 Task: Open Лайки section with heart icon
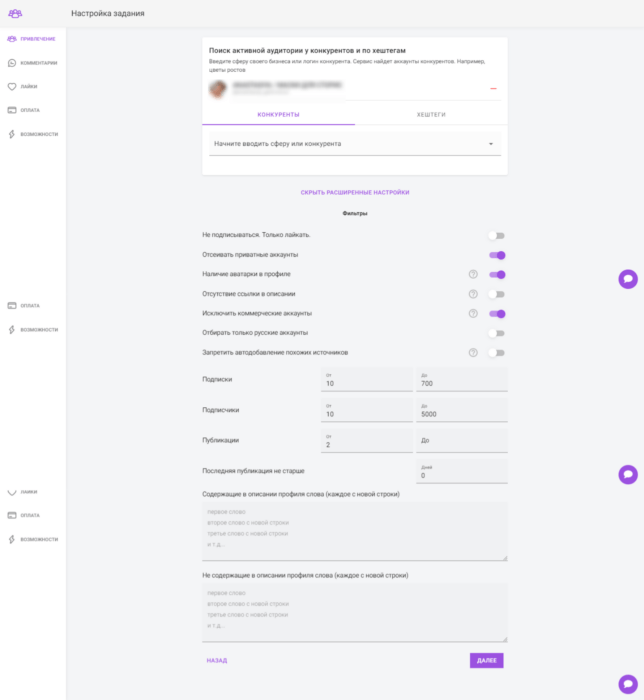(22, 87)
